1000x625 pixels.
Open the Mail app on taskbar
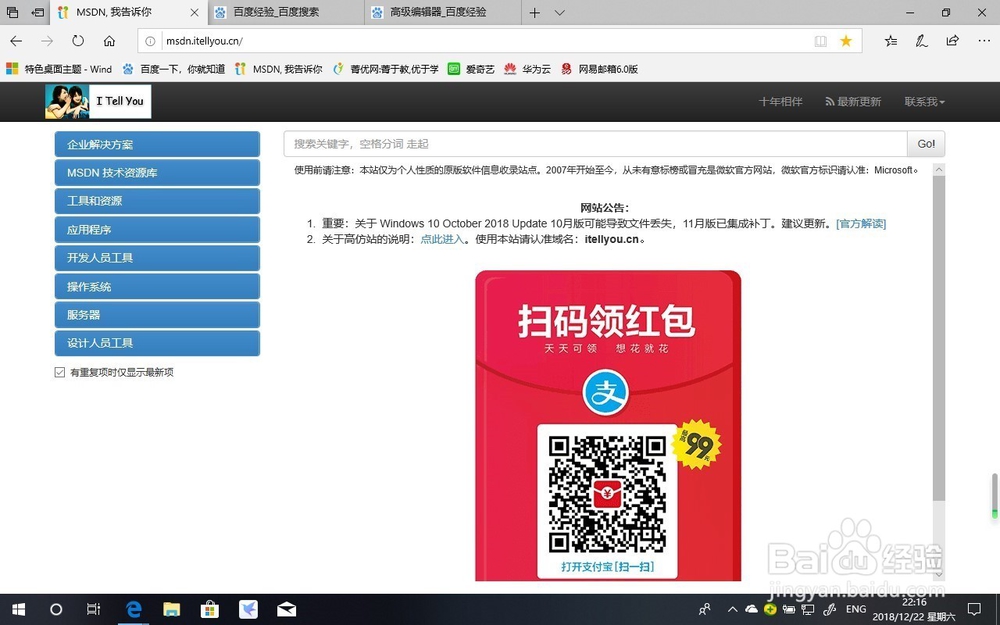pyautogui.click(x=286, y=609)
